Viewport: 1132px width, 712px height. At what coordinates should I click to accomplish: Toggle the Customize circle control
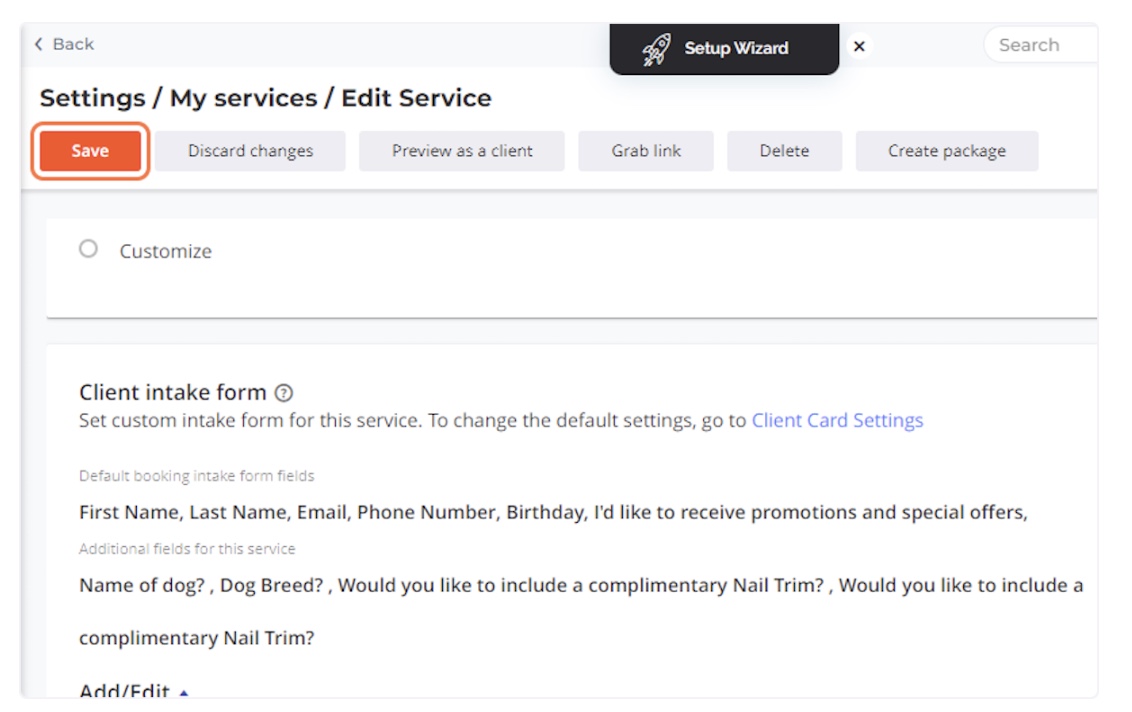(88, 251)
